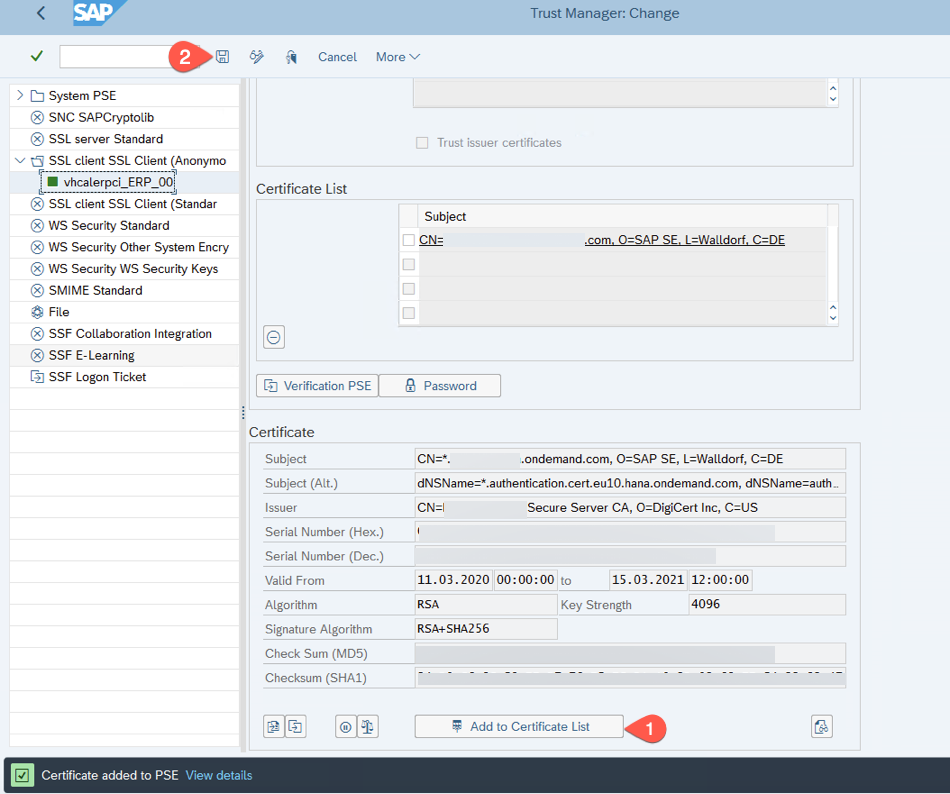Check the fourth empty row checkbox
The image size is (950, 794).
(x=409, y=313)
